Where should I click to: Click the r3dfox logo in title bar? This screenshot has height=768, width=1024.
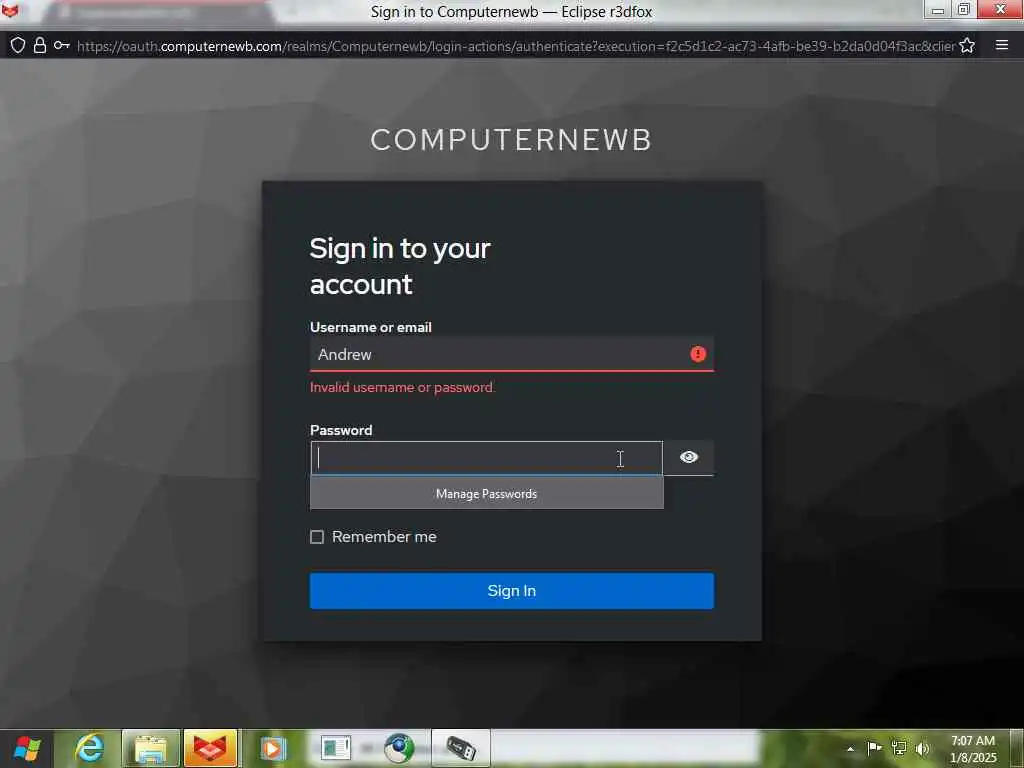[10, 9]
